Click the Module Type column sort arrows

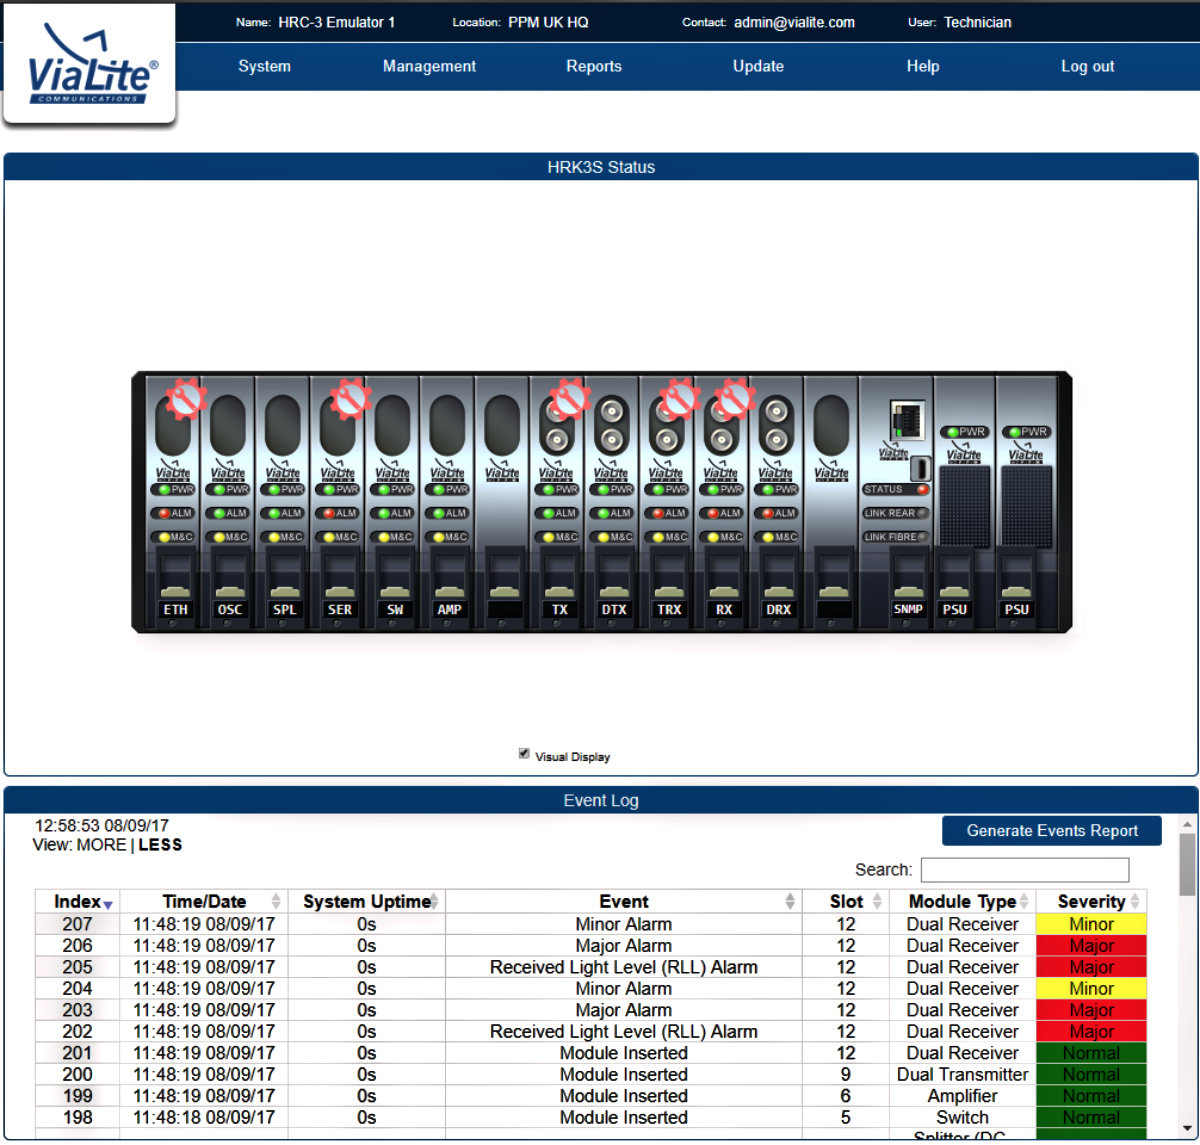tap(1024, 902)
